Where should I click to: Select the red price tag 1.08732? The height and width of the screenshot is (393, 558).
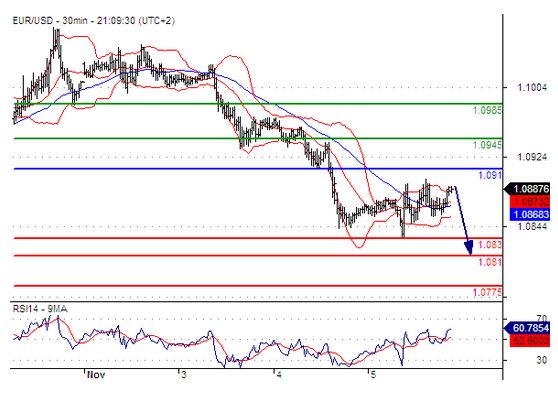coord(530,202)
